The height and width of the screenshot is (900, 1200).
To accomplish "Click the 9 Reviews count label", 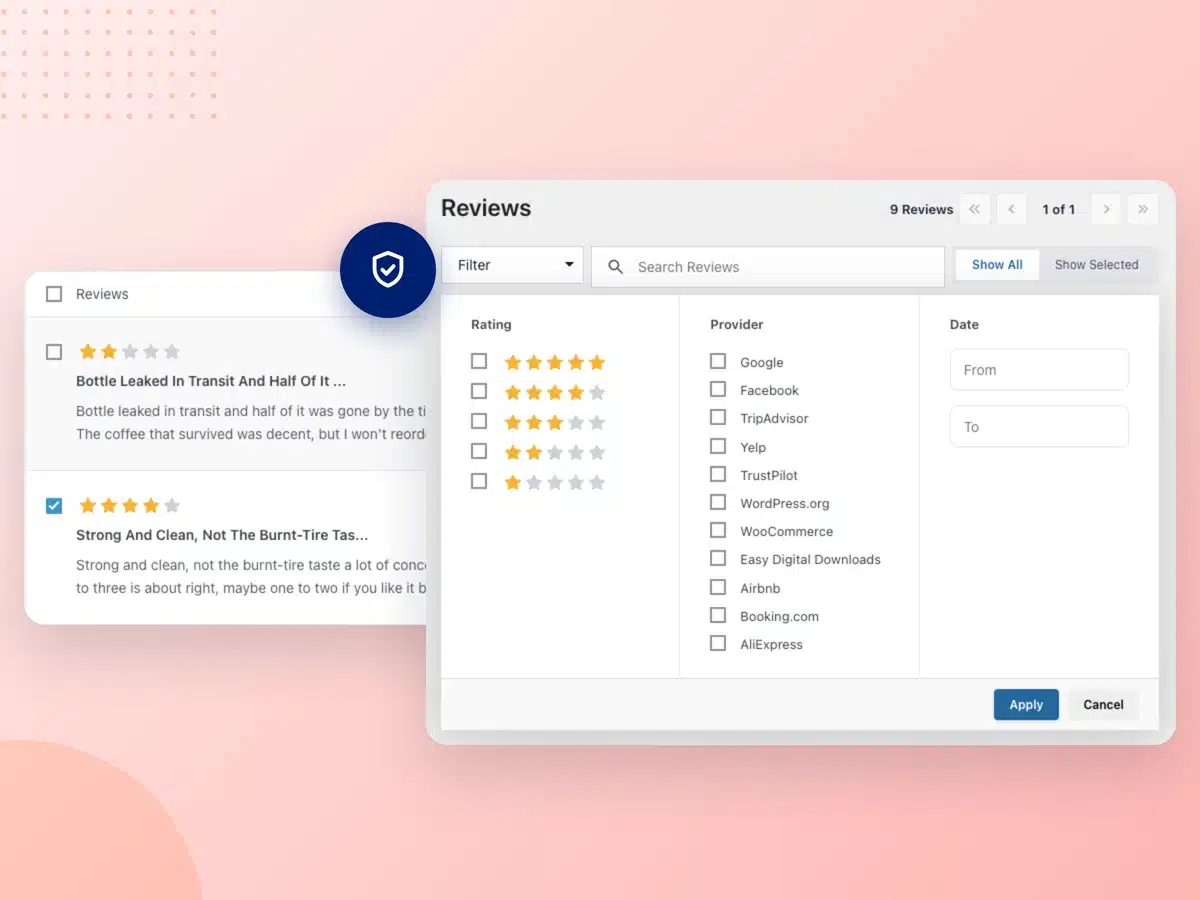I will point(921,210).
